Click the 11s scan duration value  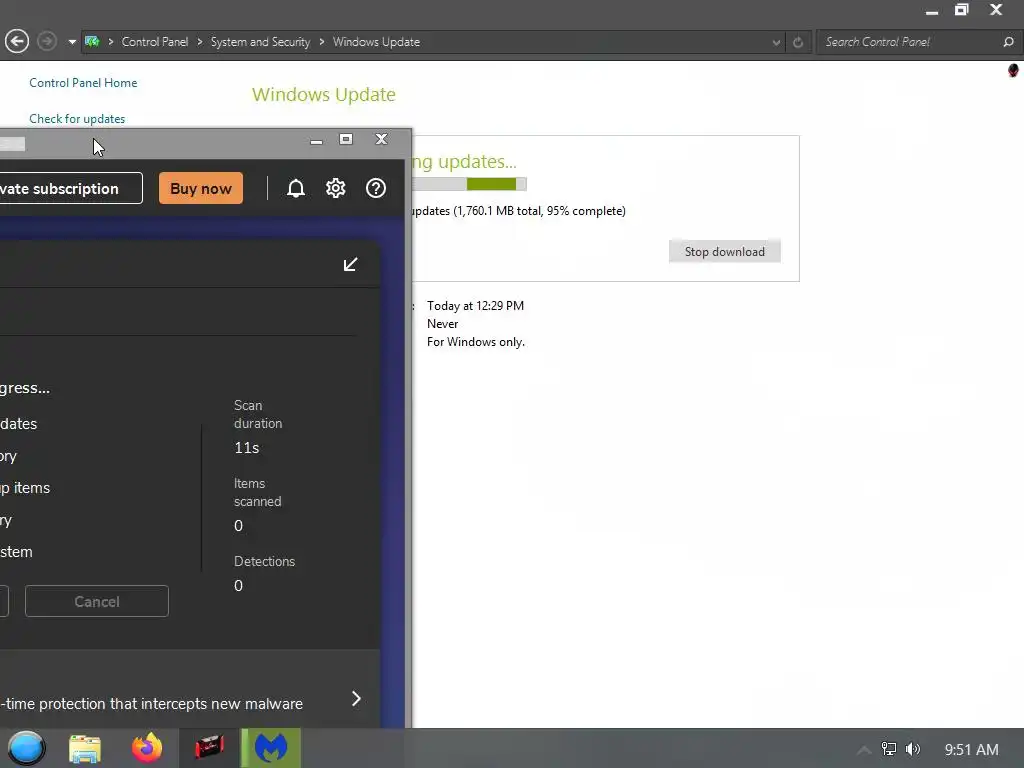[x=247, y=447]
